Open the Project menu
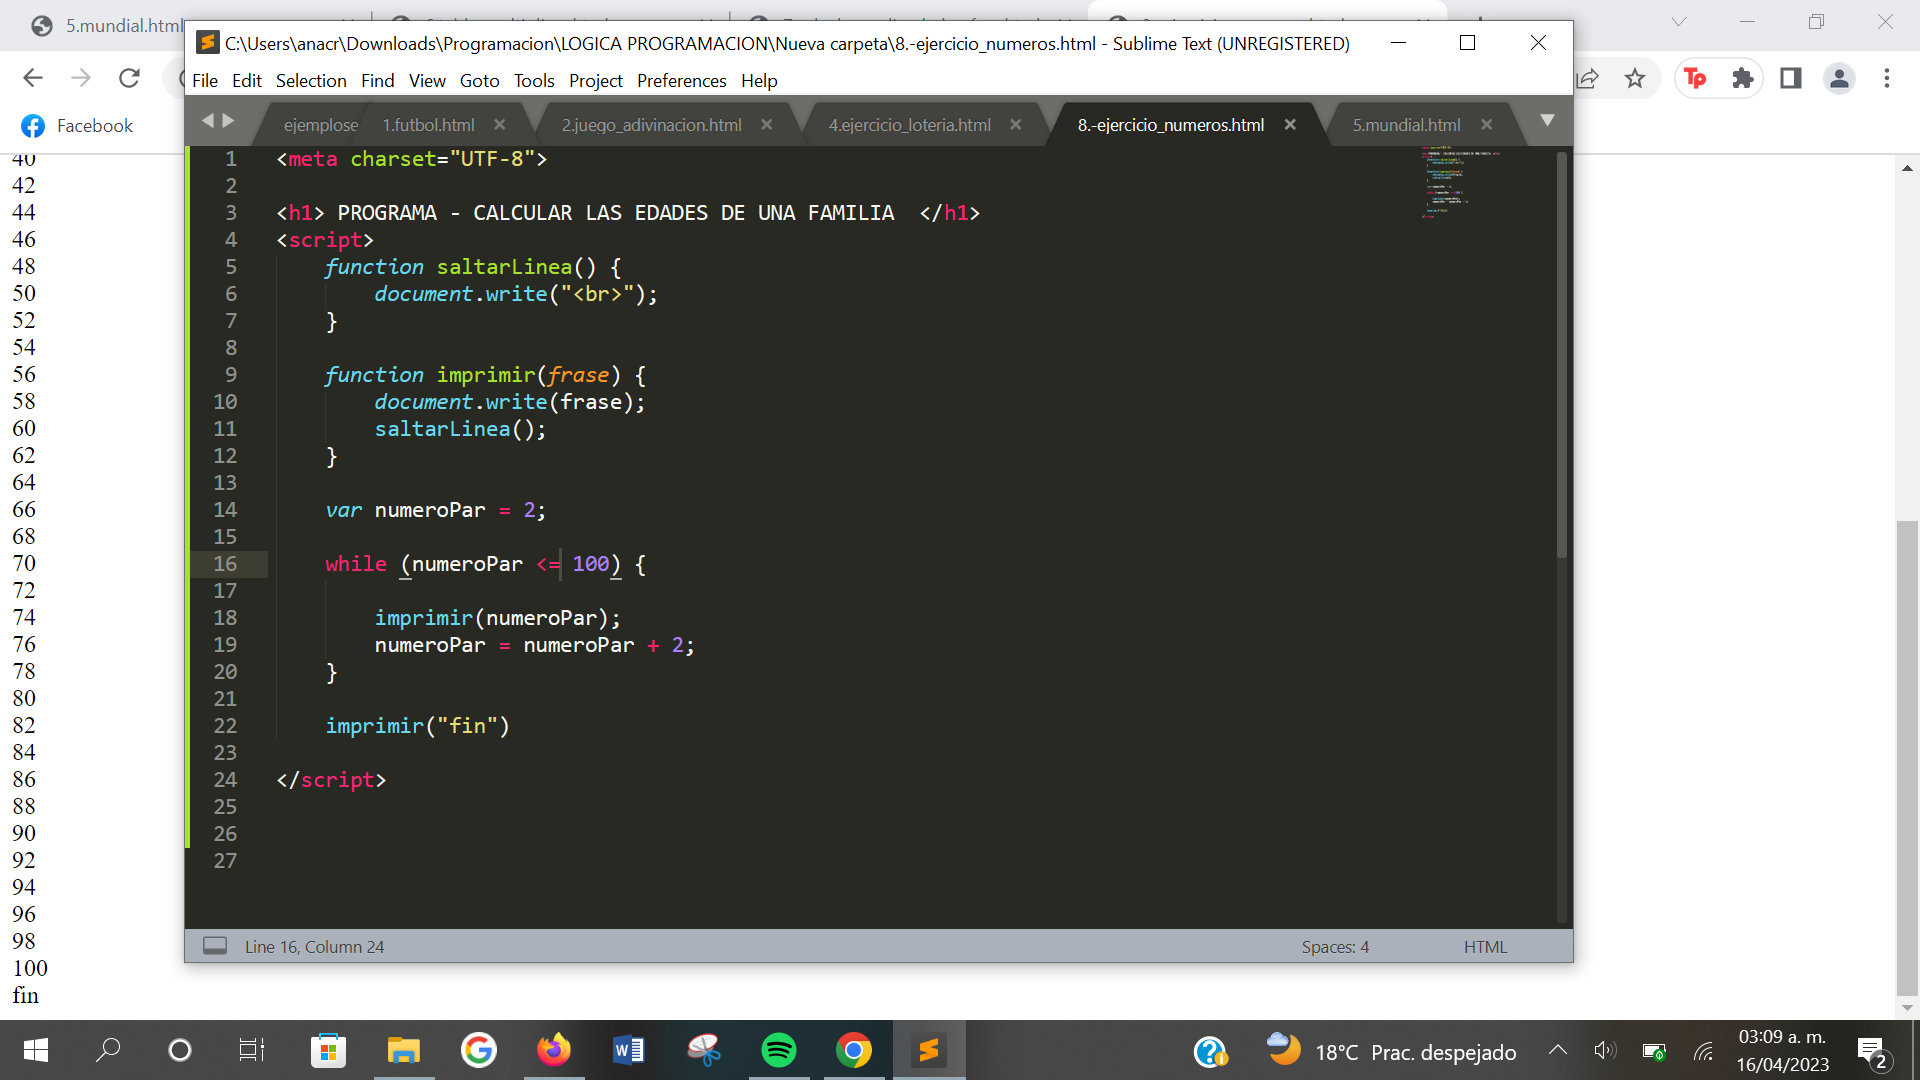 (595, 81)
